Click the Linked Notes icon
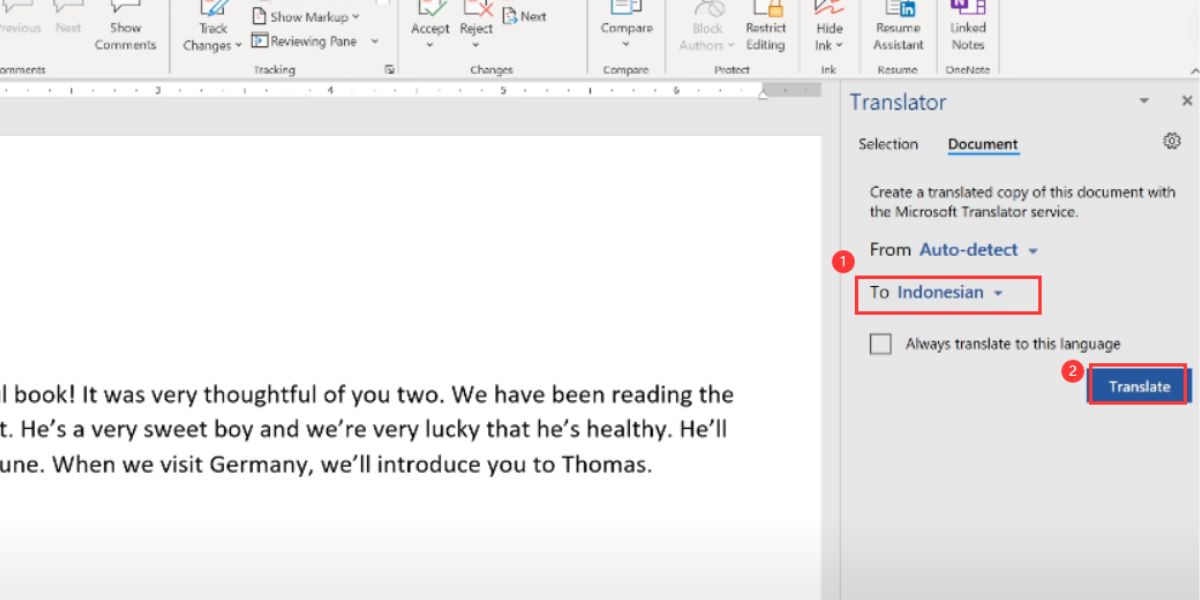The width and height of the screenshot is (1200, 600). pyautogui.click(x=966, y=27)
